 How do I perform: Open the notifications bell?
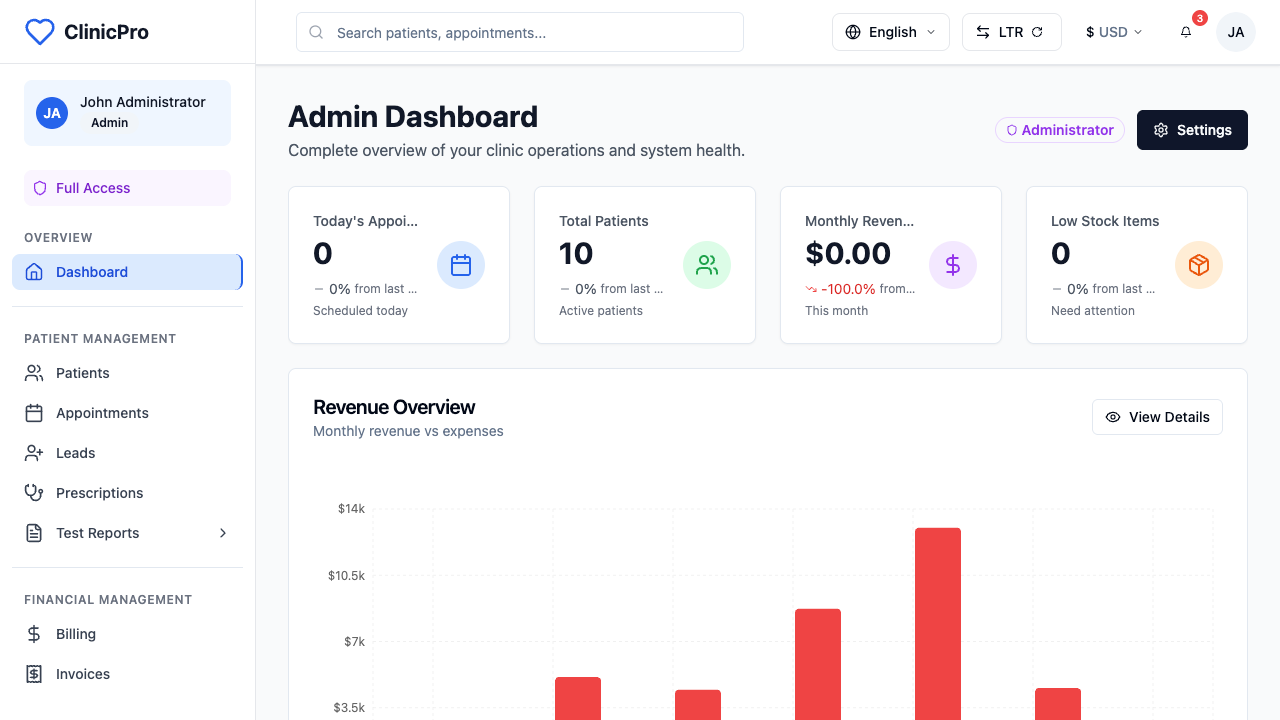coord(1186,32)
